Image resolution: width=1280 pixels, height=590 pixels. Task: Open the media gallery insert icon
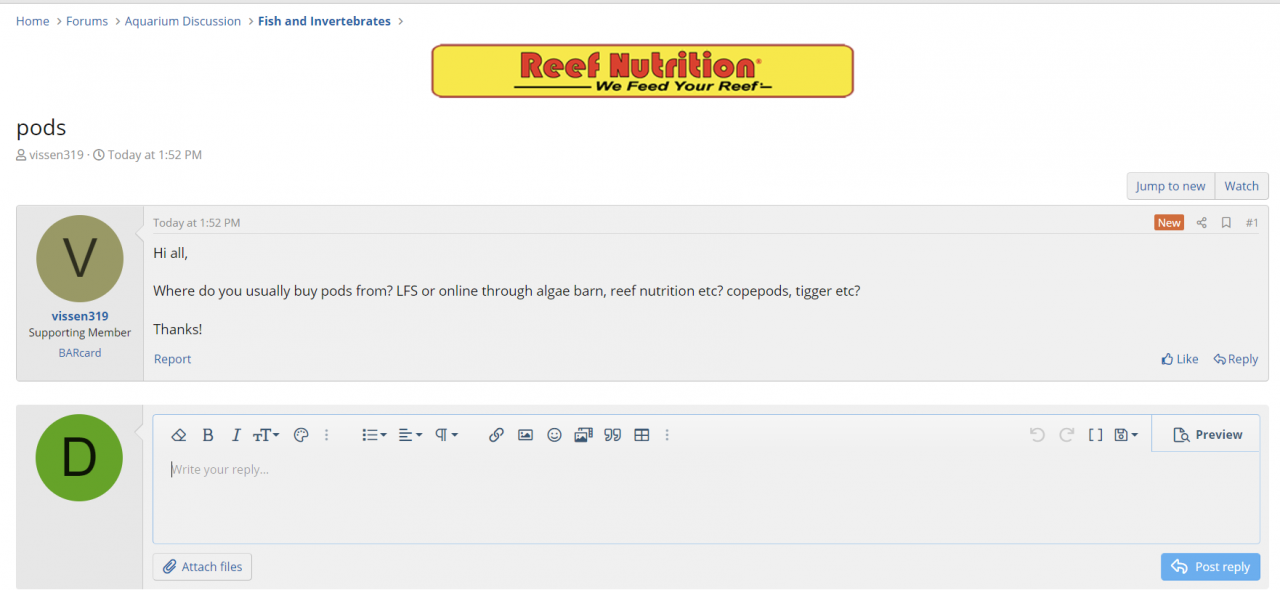tap(583, 435)
